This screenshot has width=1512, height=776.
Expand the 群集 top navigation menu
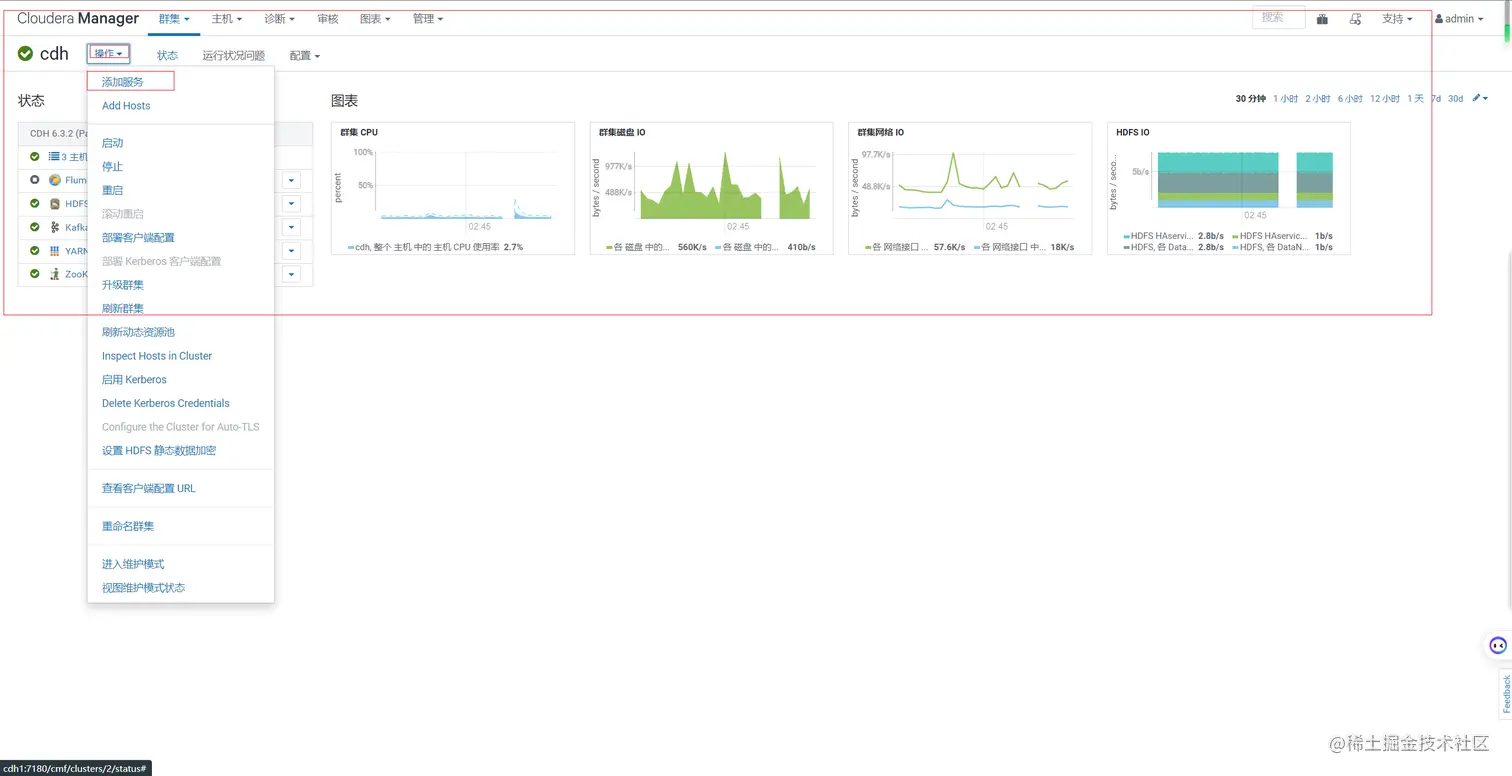pos(174,19)
